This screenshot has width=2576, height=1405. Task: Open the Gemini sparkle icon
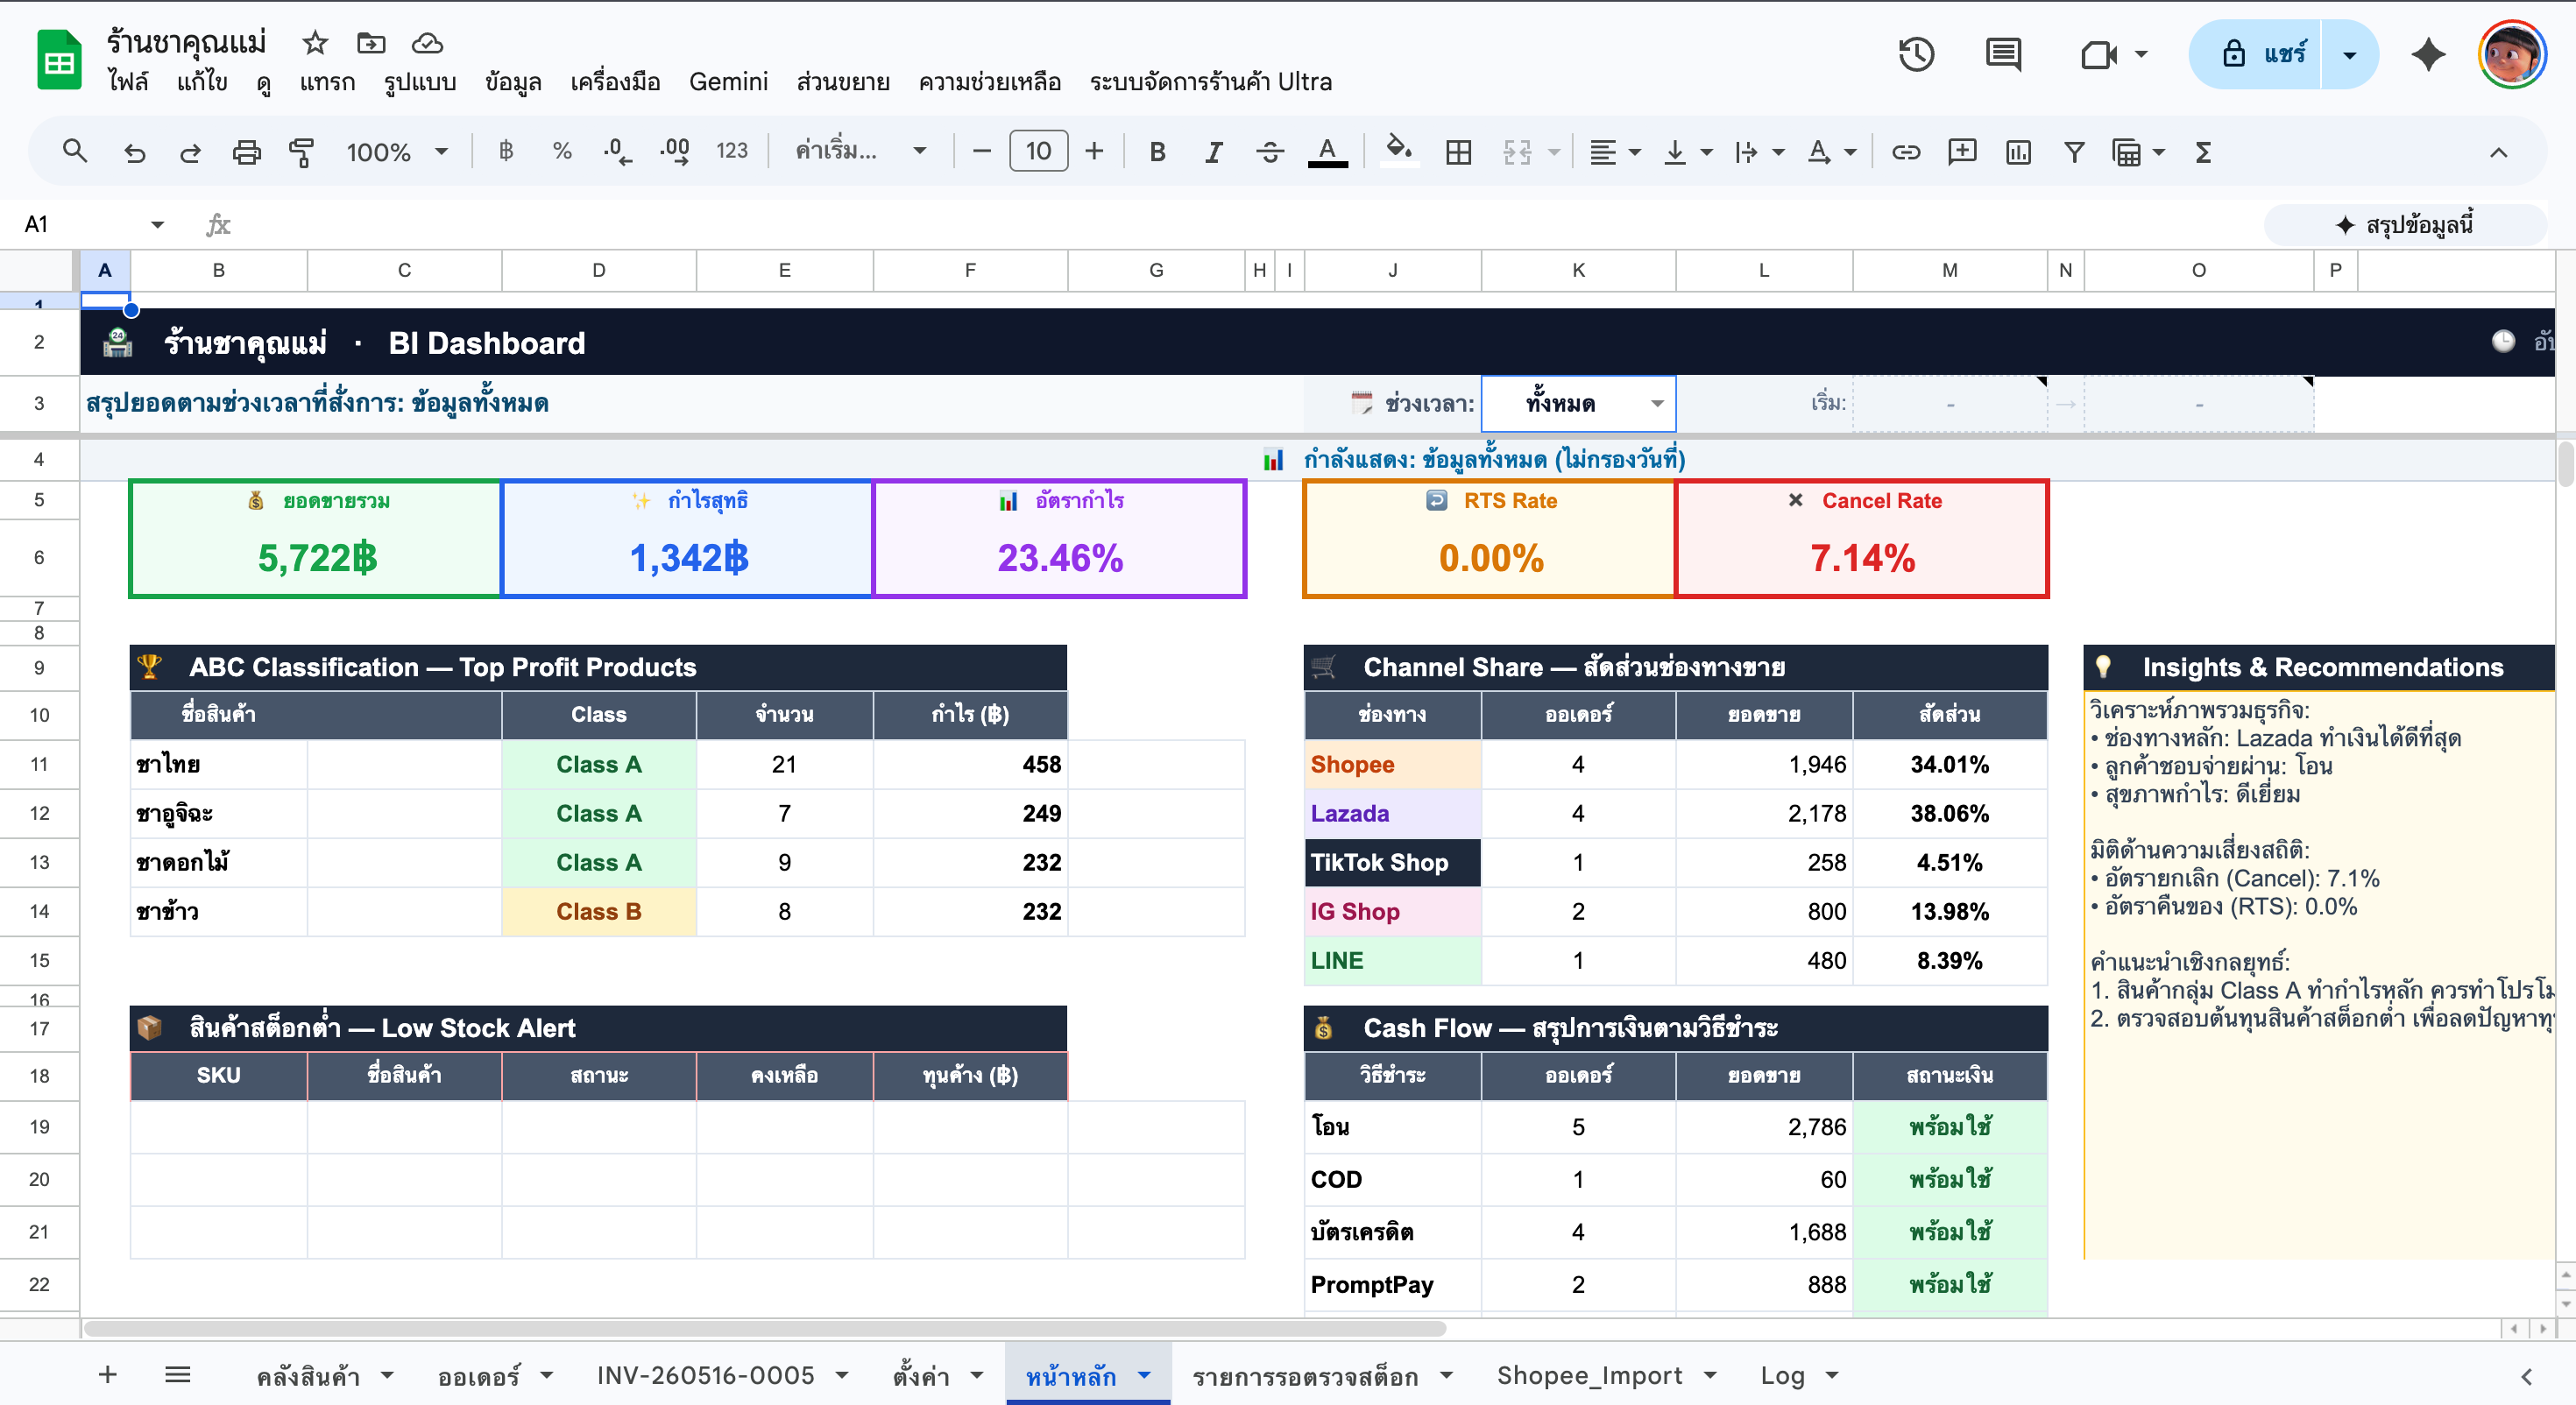point(2428,54)
